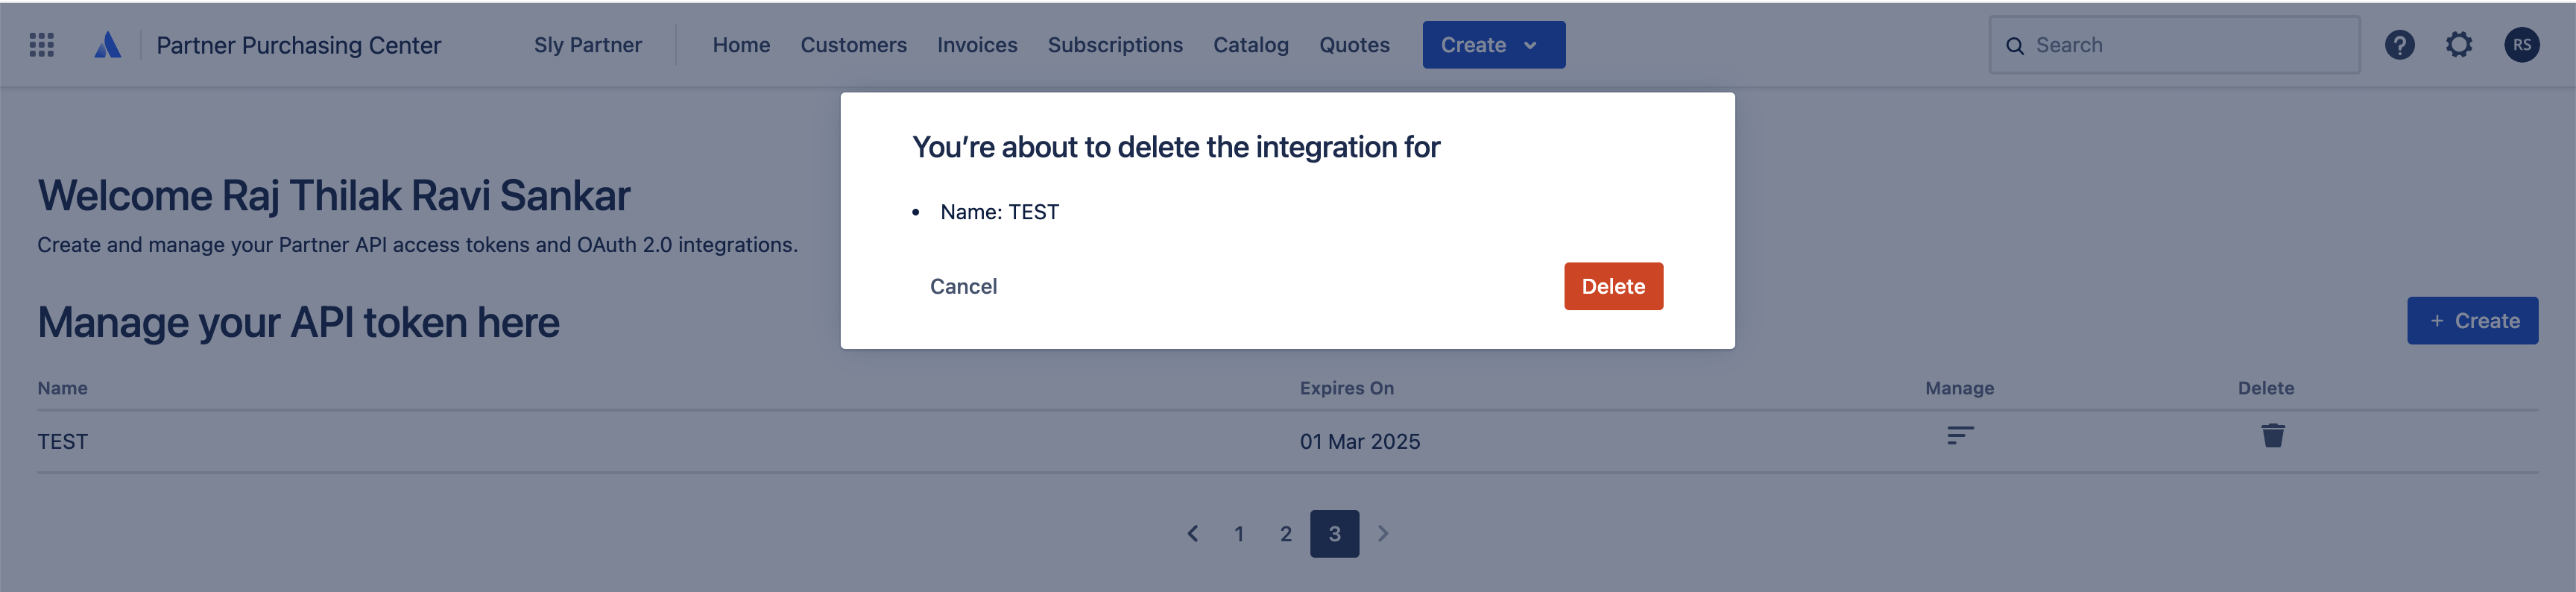
Task: Click the + Create token button
Action: (2472, 321)
